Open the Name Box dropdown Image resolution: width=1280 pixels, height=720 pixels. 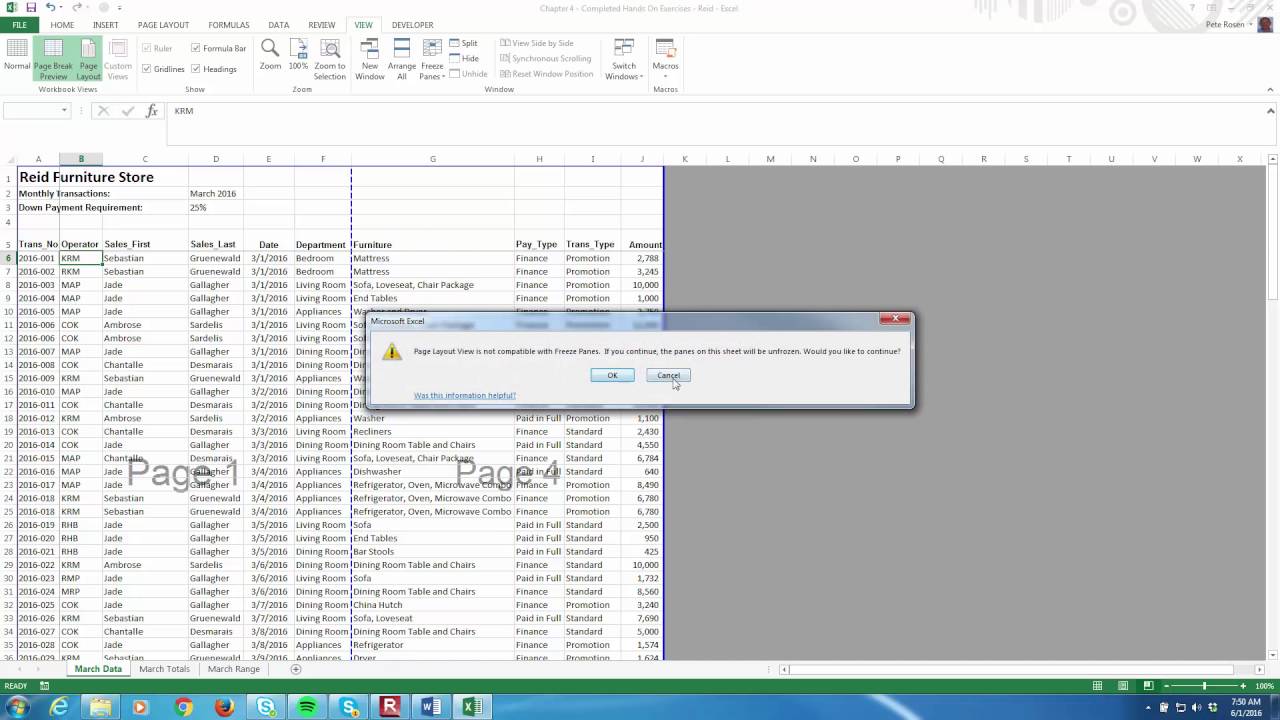click(64, 111)
